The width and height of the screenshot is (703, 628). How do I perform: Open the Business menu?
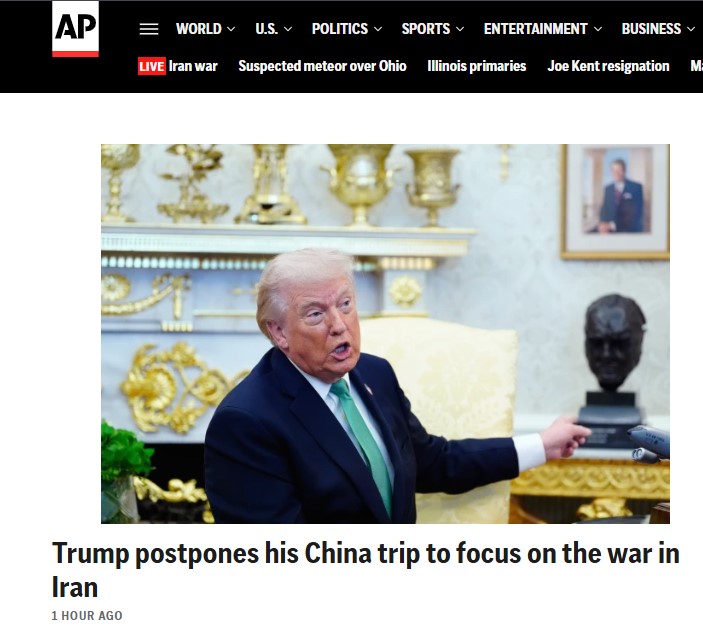click(651, 29)
